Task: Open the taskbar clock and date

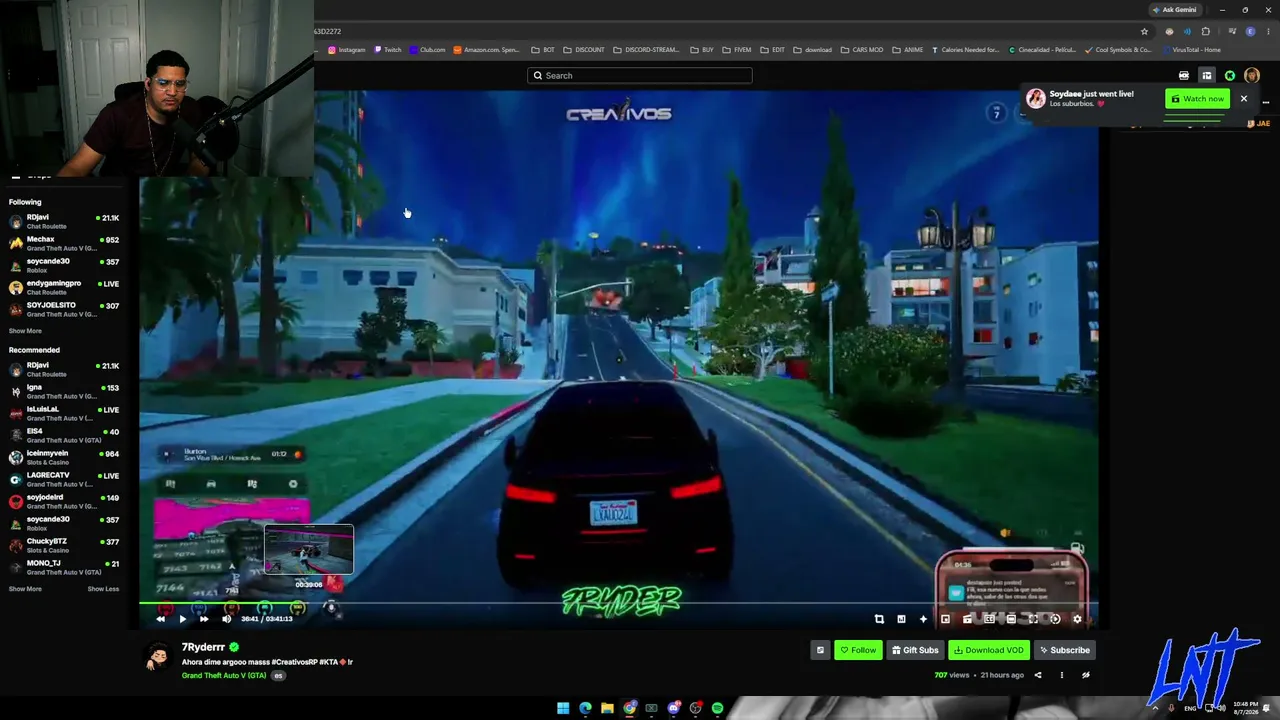Action: [1245, 709]
